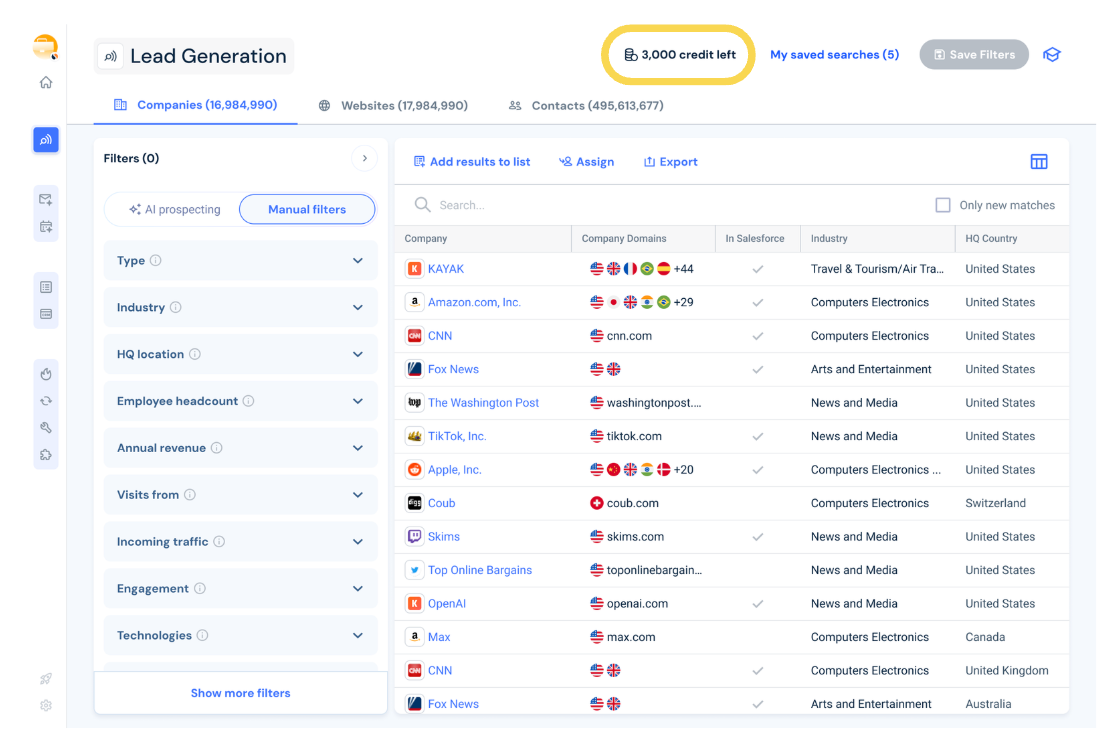Click Show more filters
Image resolution: width=1098 pixels, height=732 pixels.
point(240,693)
